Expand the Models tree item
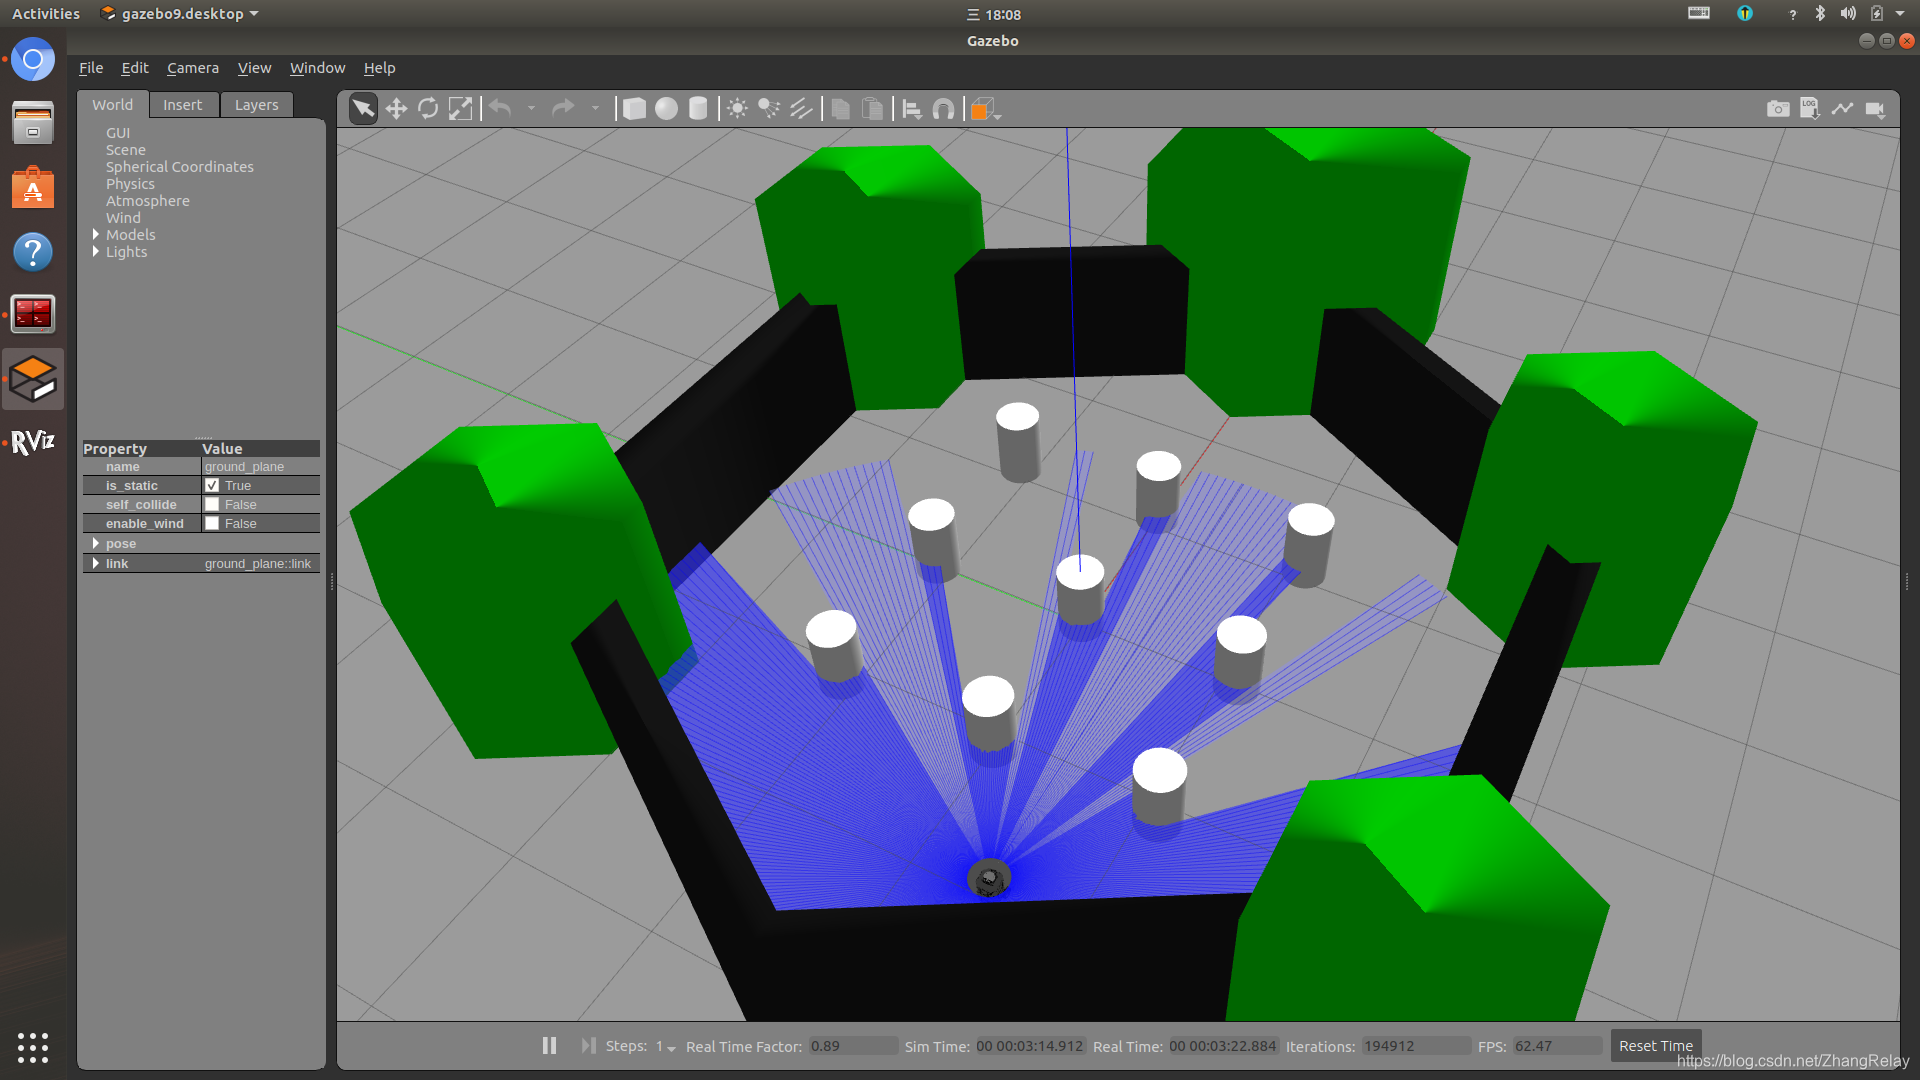 96,234
